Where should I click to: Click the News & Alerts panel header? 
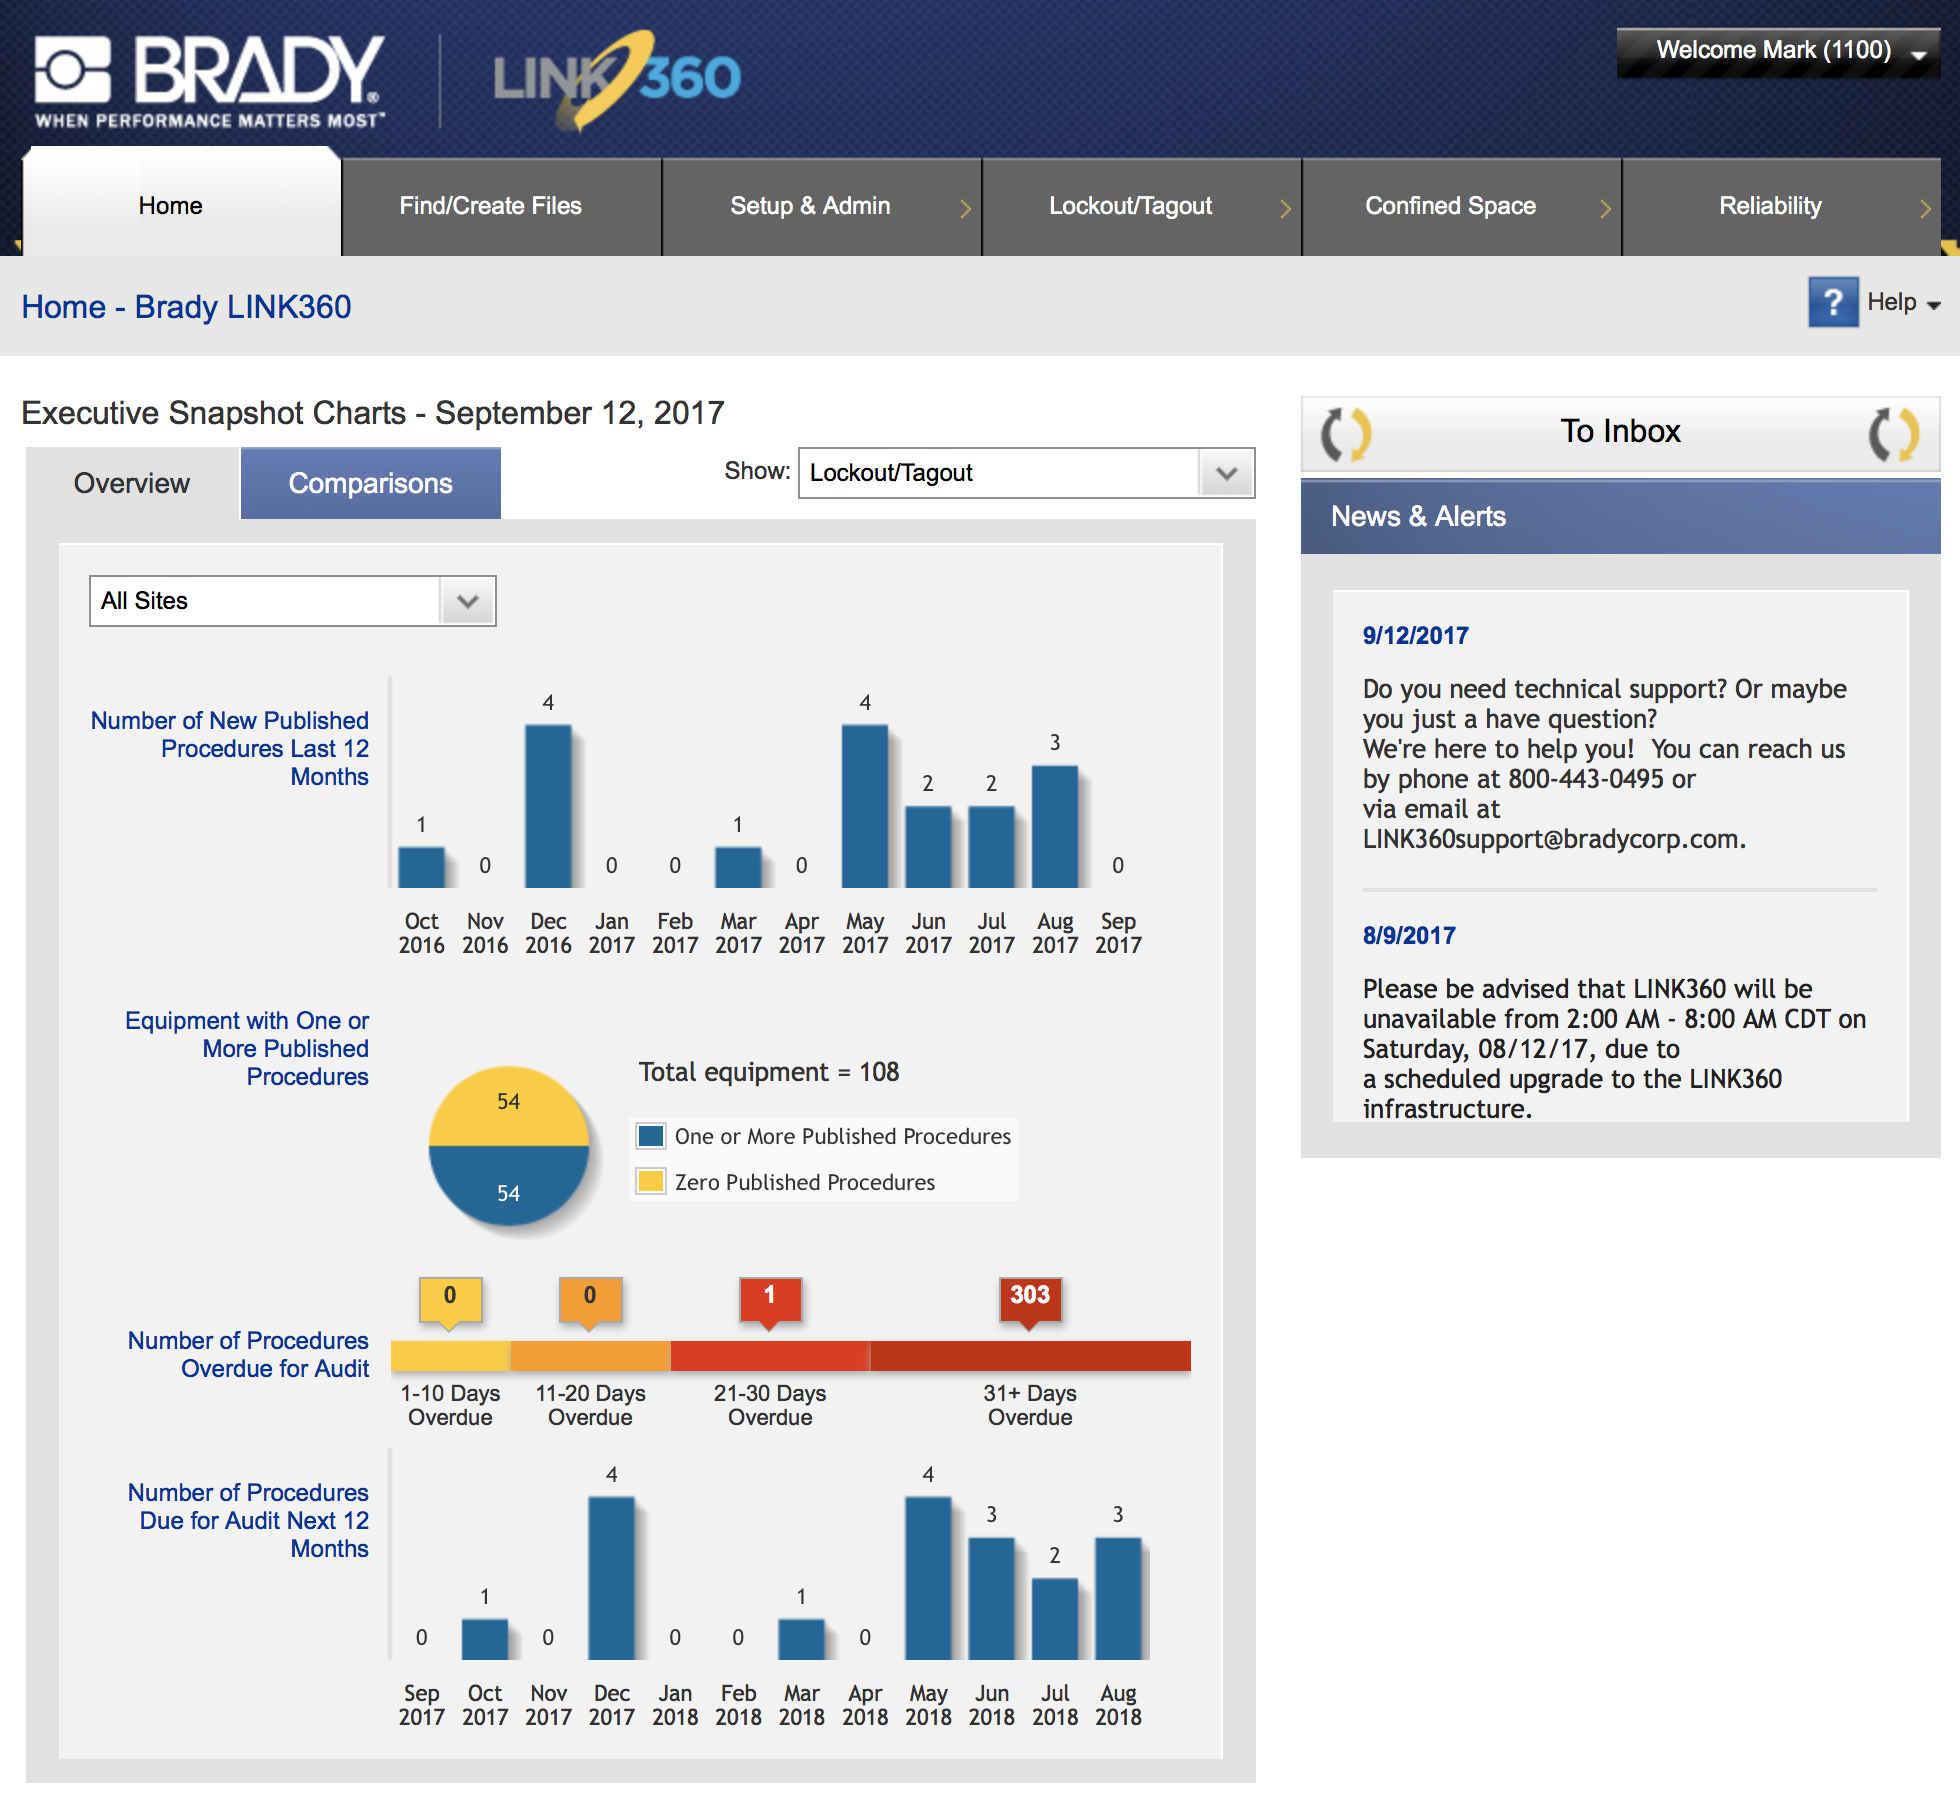point(1620,517)
